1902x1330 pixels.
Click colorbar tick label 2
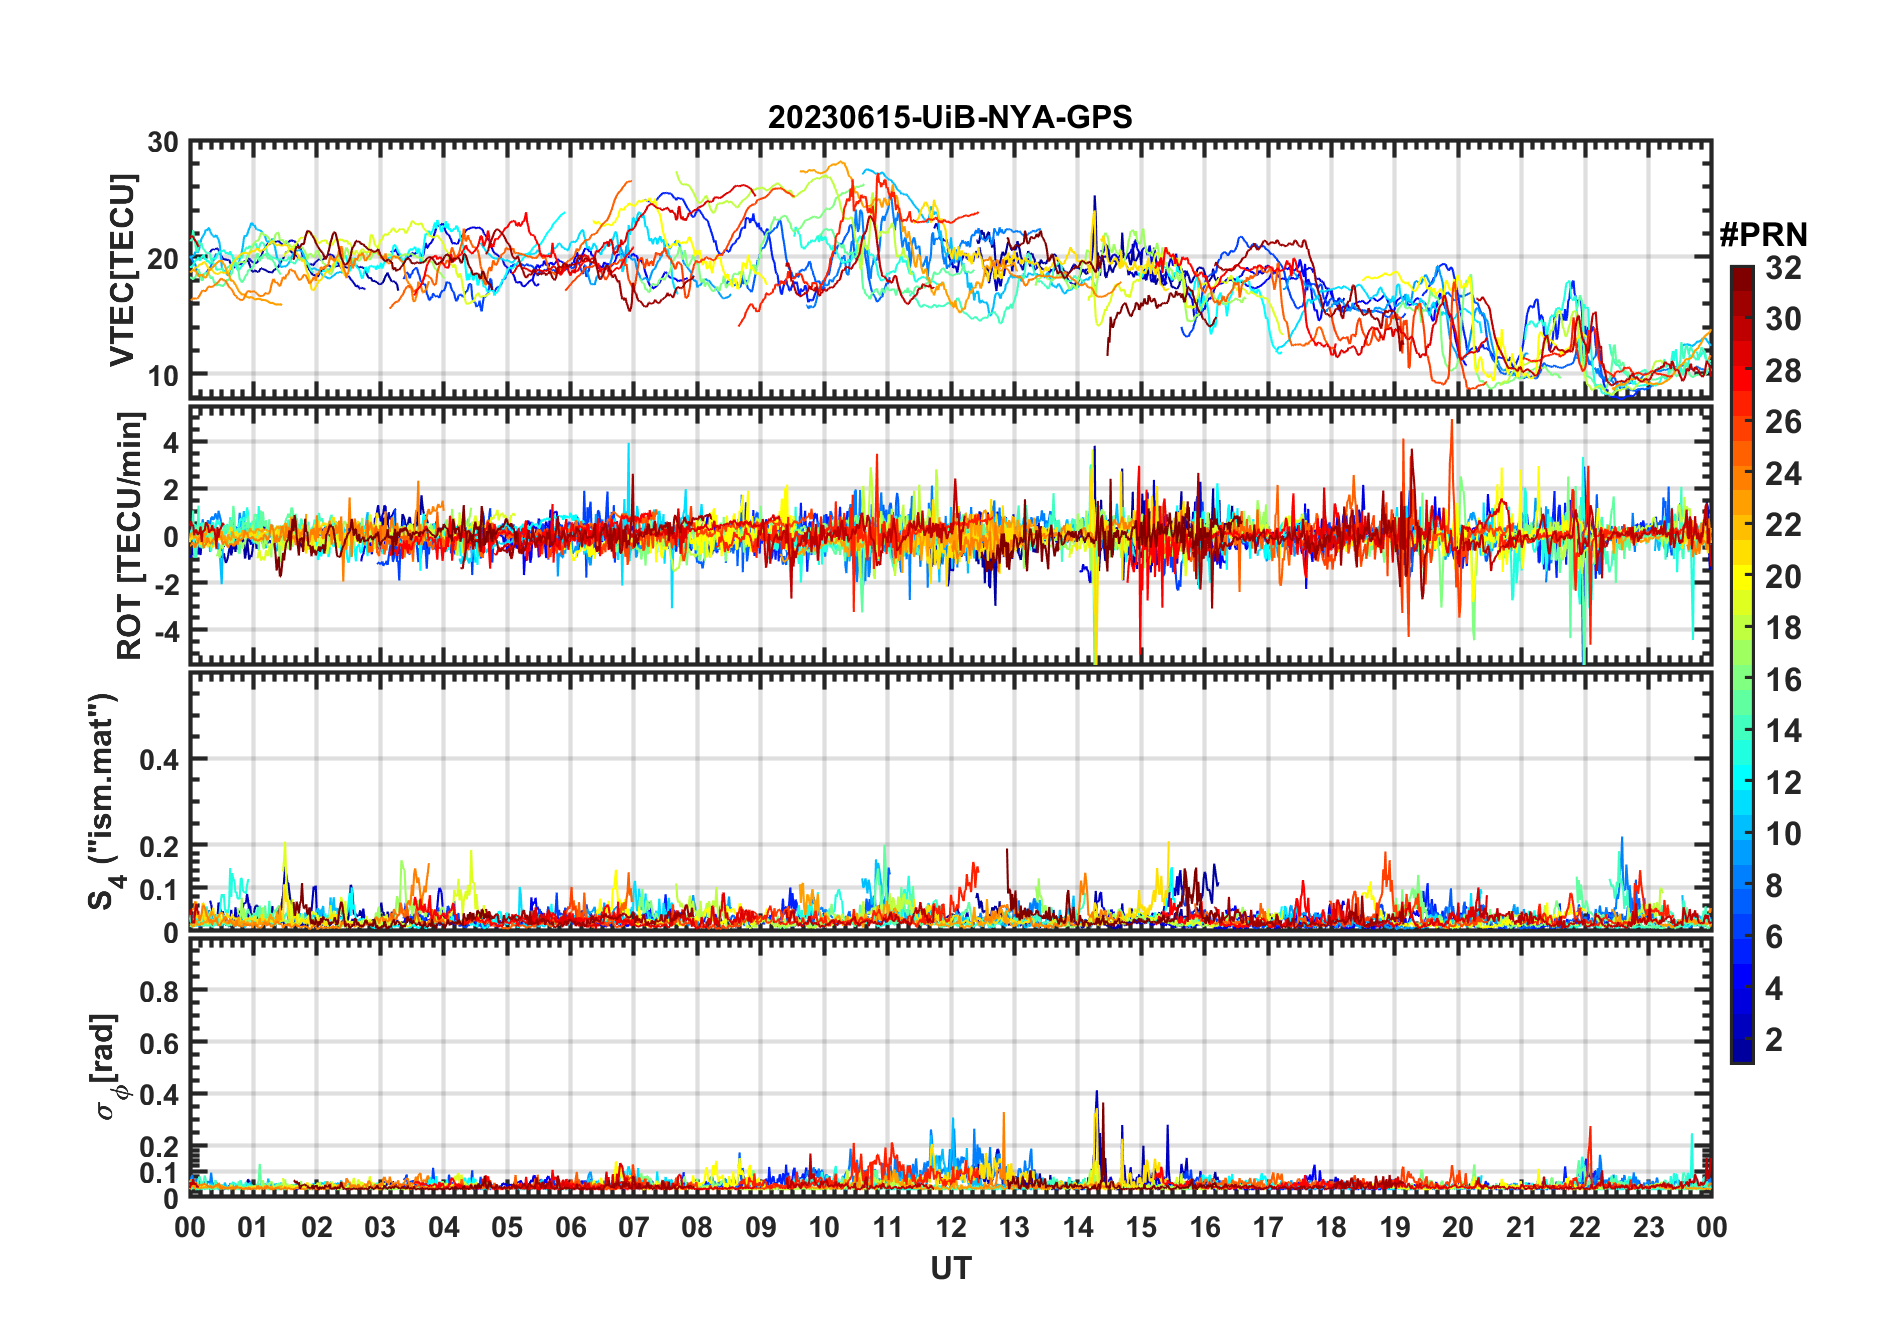tap(1774, 1040)
